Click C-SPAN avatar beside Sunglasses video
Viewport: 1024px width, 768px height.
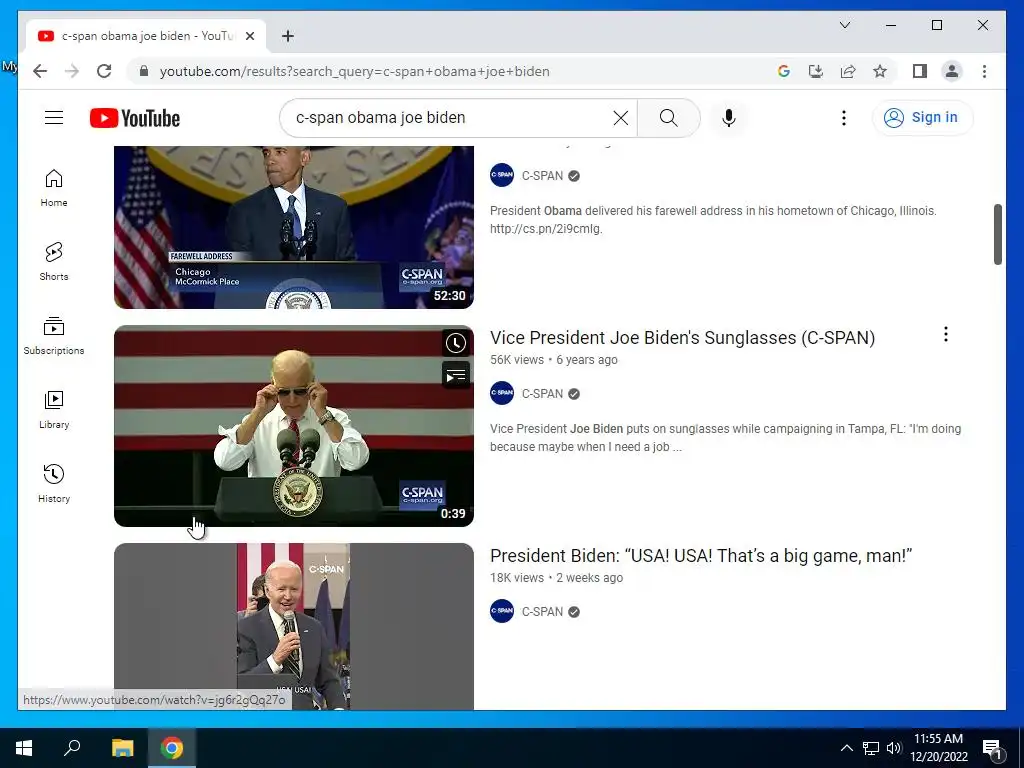click(x=502, y=393)
